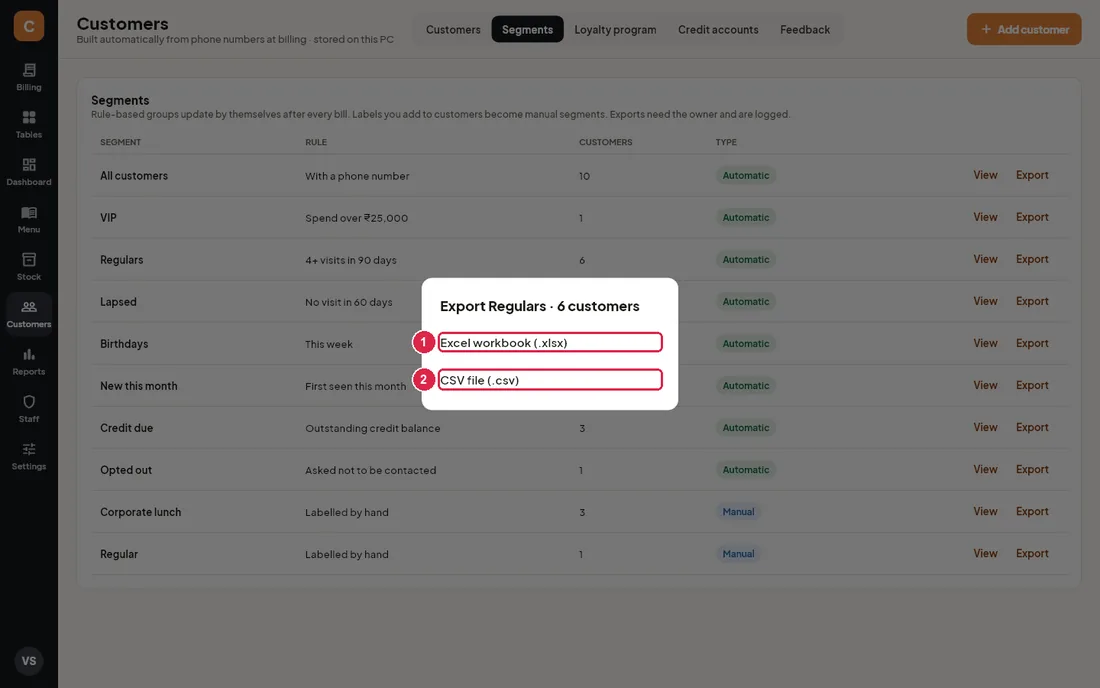Screen dimensions: 1100x688
Task: Click rule '4+ visits in 90 days'
Action: coord(351,260)
